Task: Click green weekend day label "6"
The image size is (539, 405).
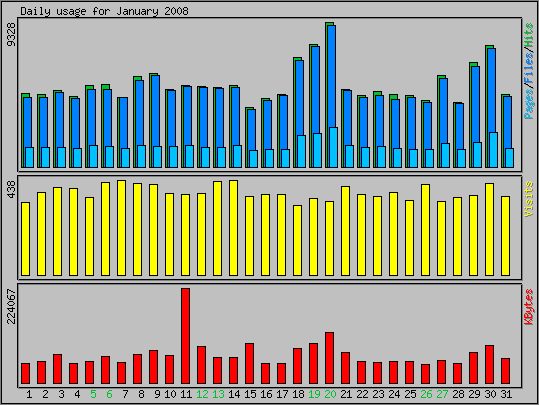Action: (109, 394)
